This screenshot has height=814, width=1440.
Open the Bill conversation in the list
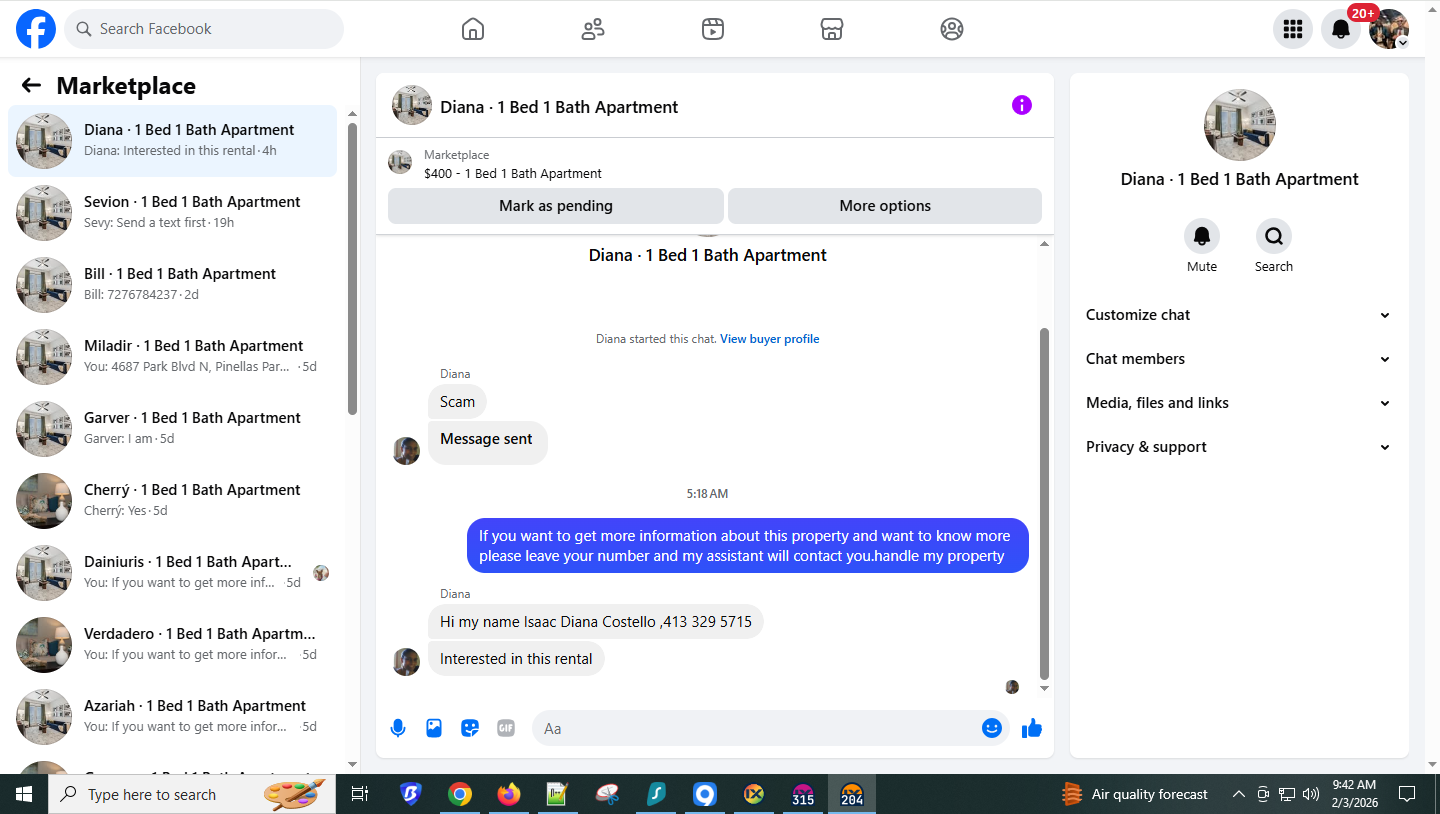[x=173, y=285]
